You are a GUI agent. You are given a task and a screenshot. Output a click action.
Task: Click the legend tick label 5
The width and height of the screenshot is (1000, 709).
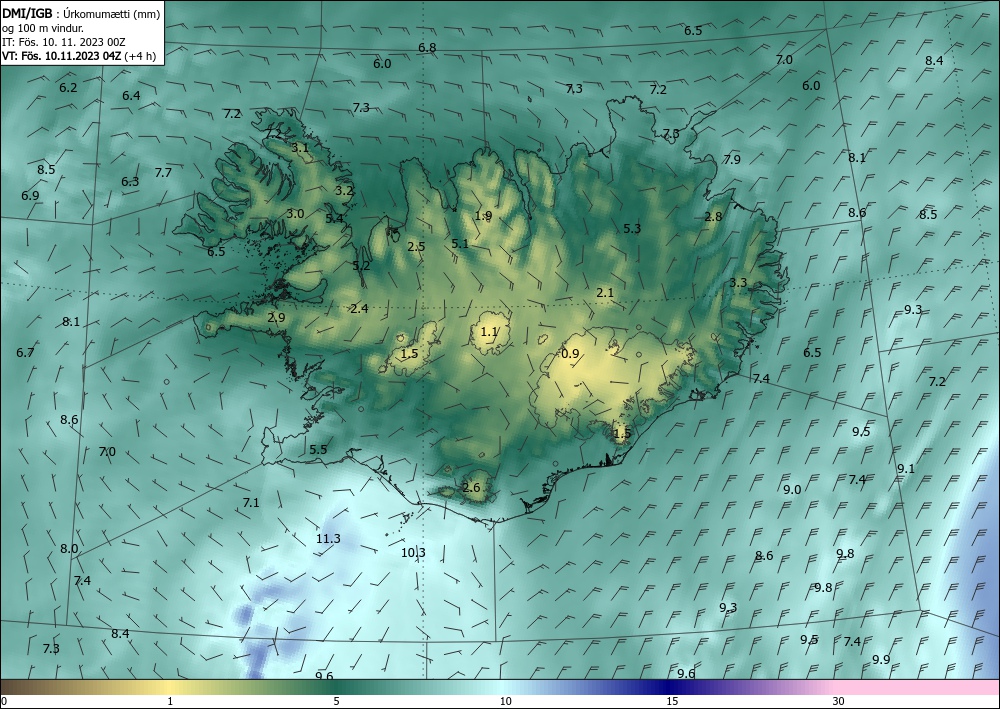(x=336, y=702)
